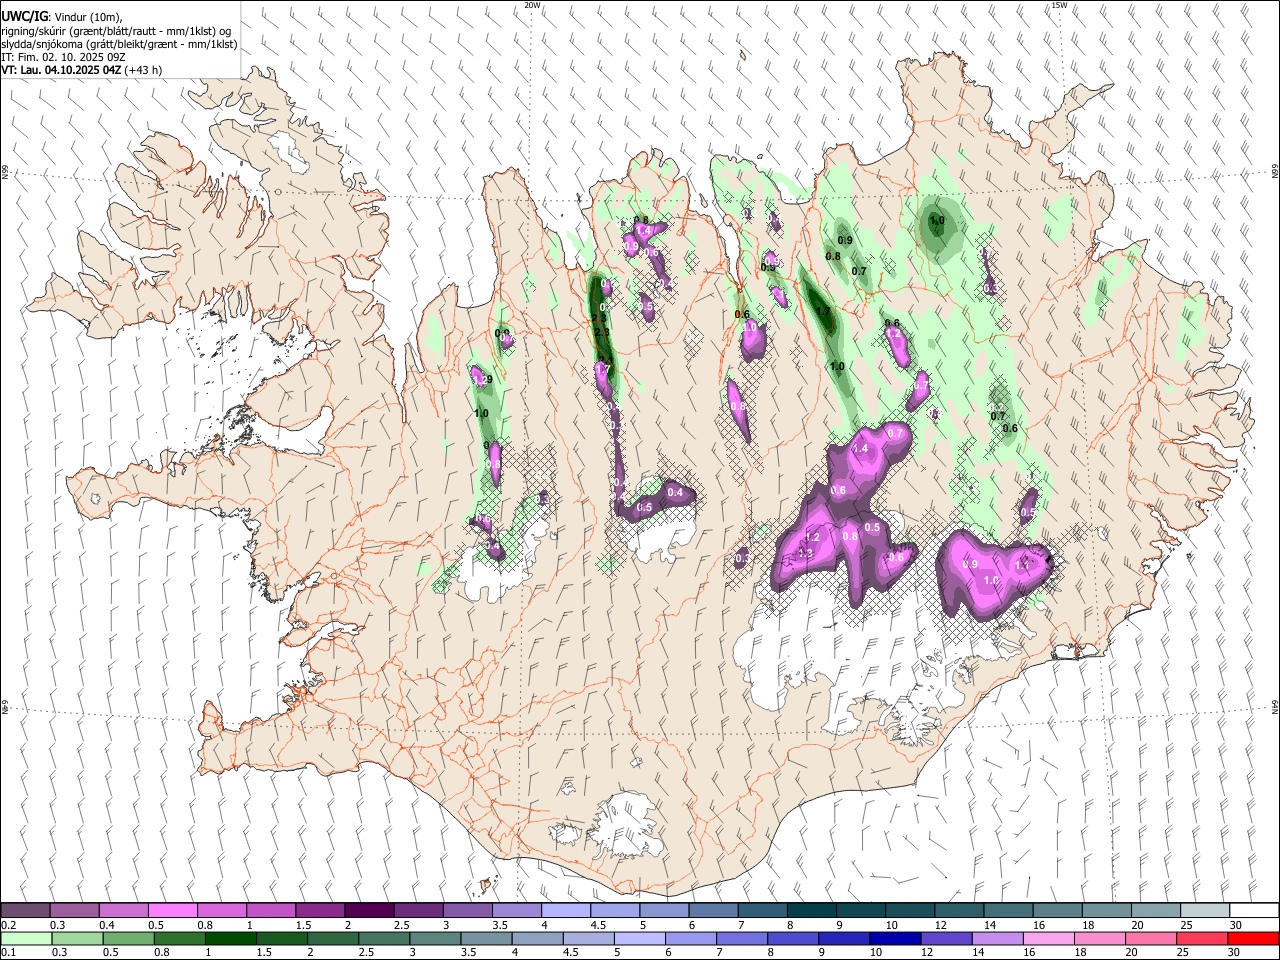
Task: Click the 'IT: Fim. 02. 10. 2025 09Z' line
Action: [63, 57]
